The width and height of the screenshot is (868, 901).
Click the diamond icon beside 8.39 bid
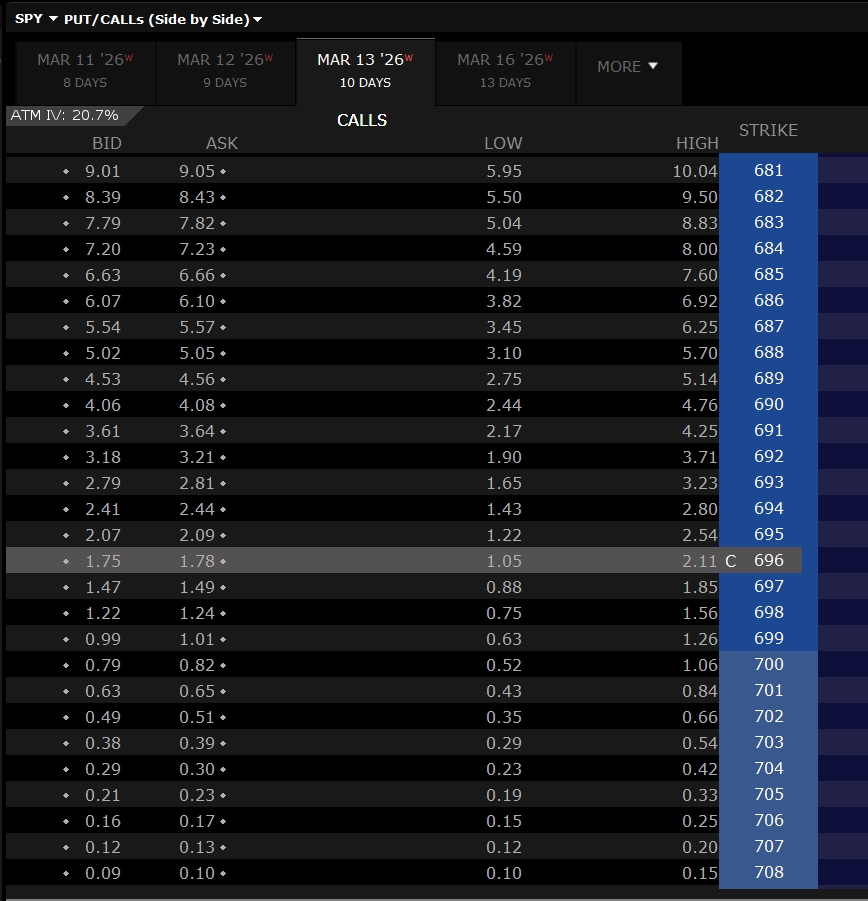pyautogui.click(x=66, y=198)
